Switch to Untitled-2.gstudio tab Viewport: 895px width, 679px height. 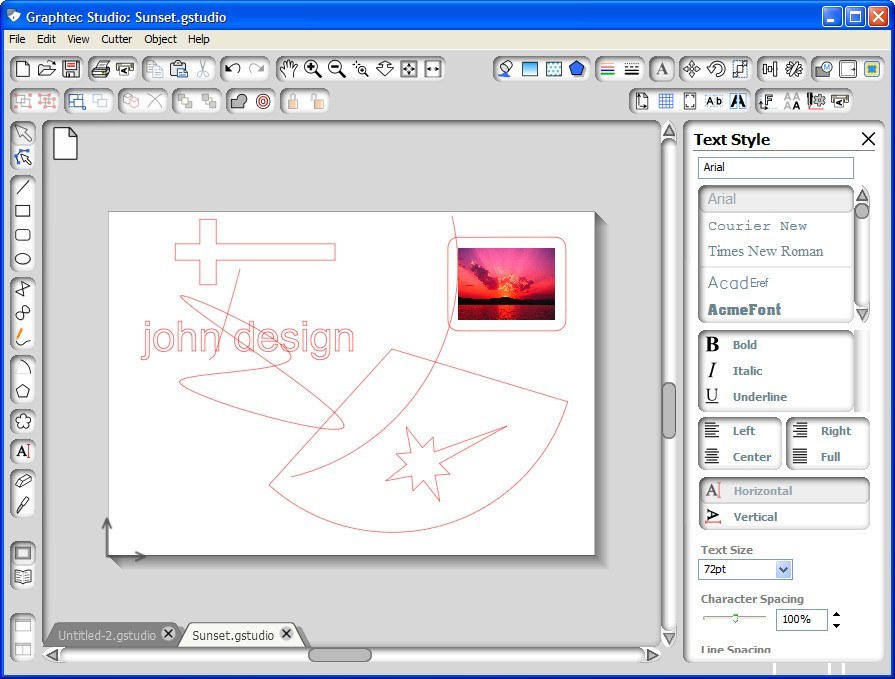coord(107,635)
